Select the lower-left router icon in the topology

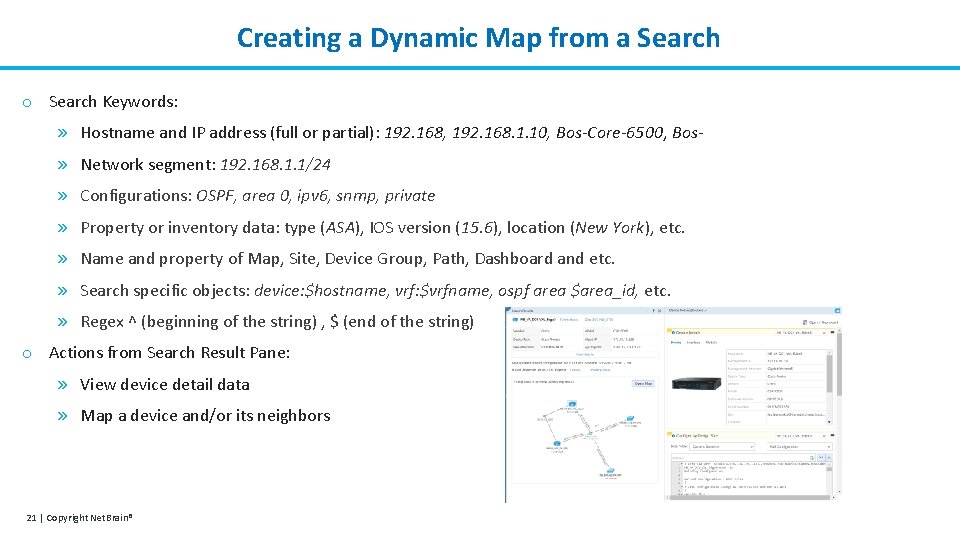[x=557, y=443]
